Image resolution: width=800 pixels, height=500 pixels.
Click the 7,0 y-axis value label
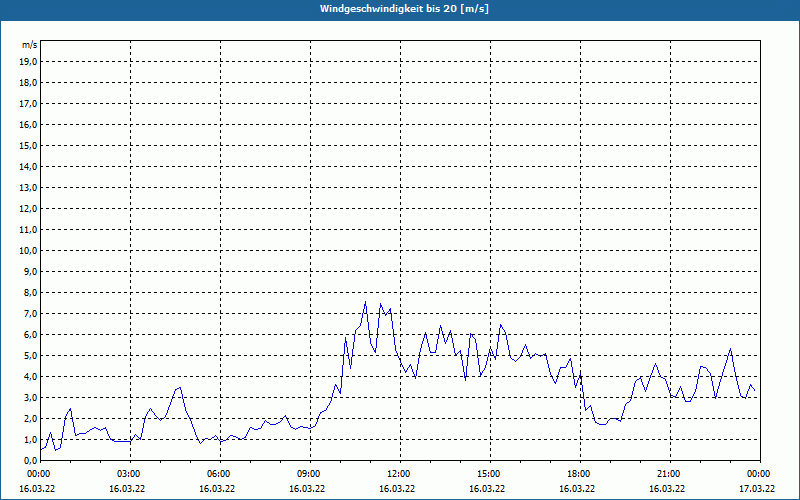[30, 313]
